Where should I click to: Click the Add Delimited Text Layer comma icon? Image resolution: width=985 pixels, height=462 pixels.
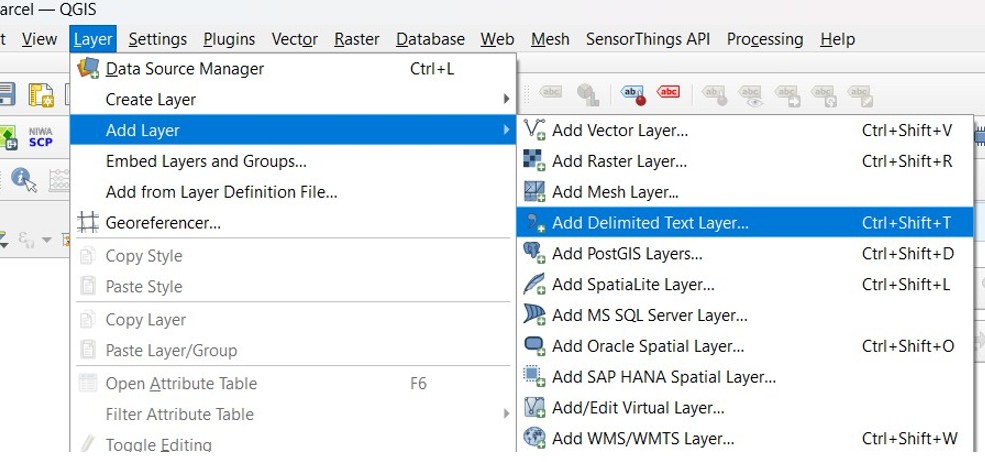(x=535, y=222)
